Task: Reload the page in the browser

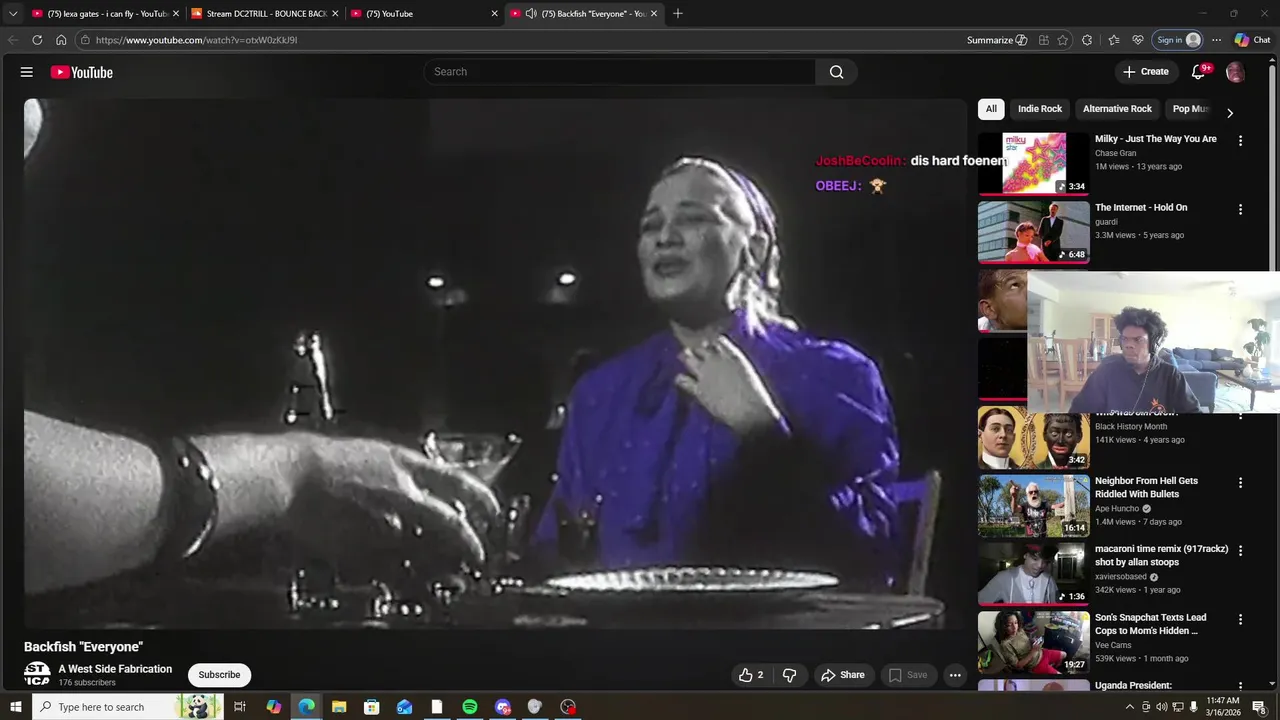Action: (37, 40)
